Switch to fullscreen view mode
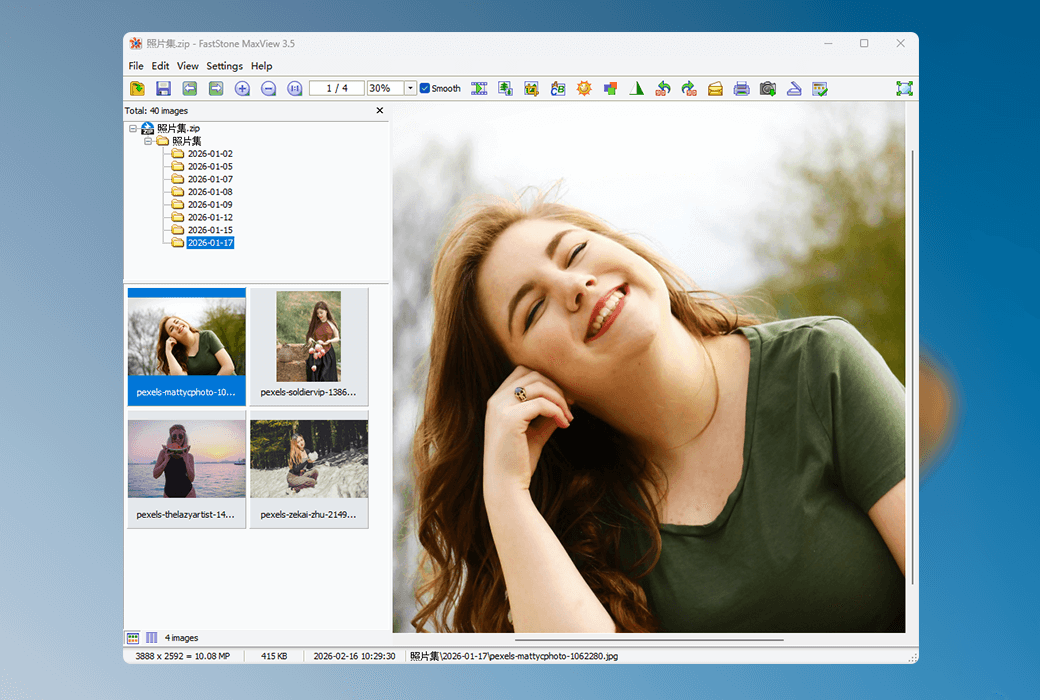The height and width of the screenshot is (700, 1040). 904,88
